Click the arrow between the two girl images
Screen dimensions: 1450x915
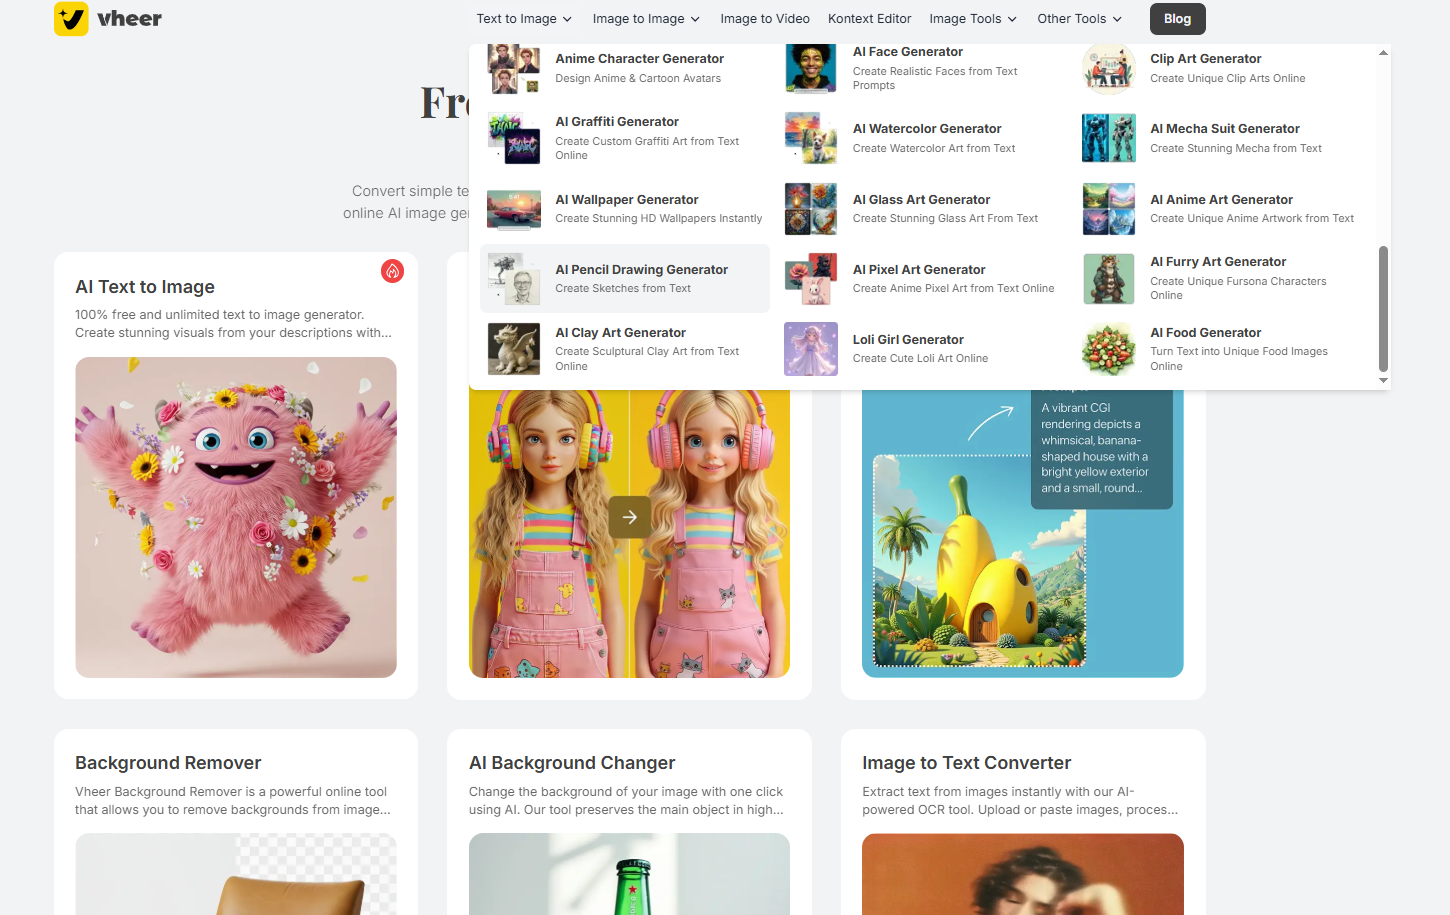click(630, 517)
